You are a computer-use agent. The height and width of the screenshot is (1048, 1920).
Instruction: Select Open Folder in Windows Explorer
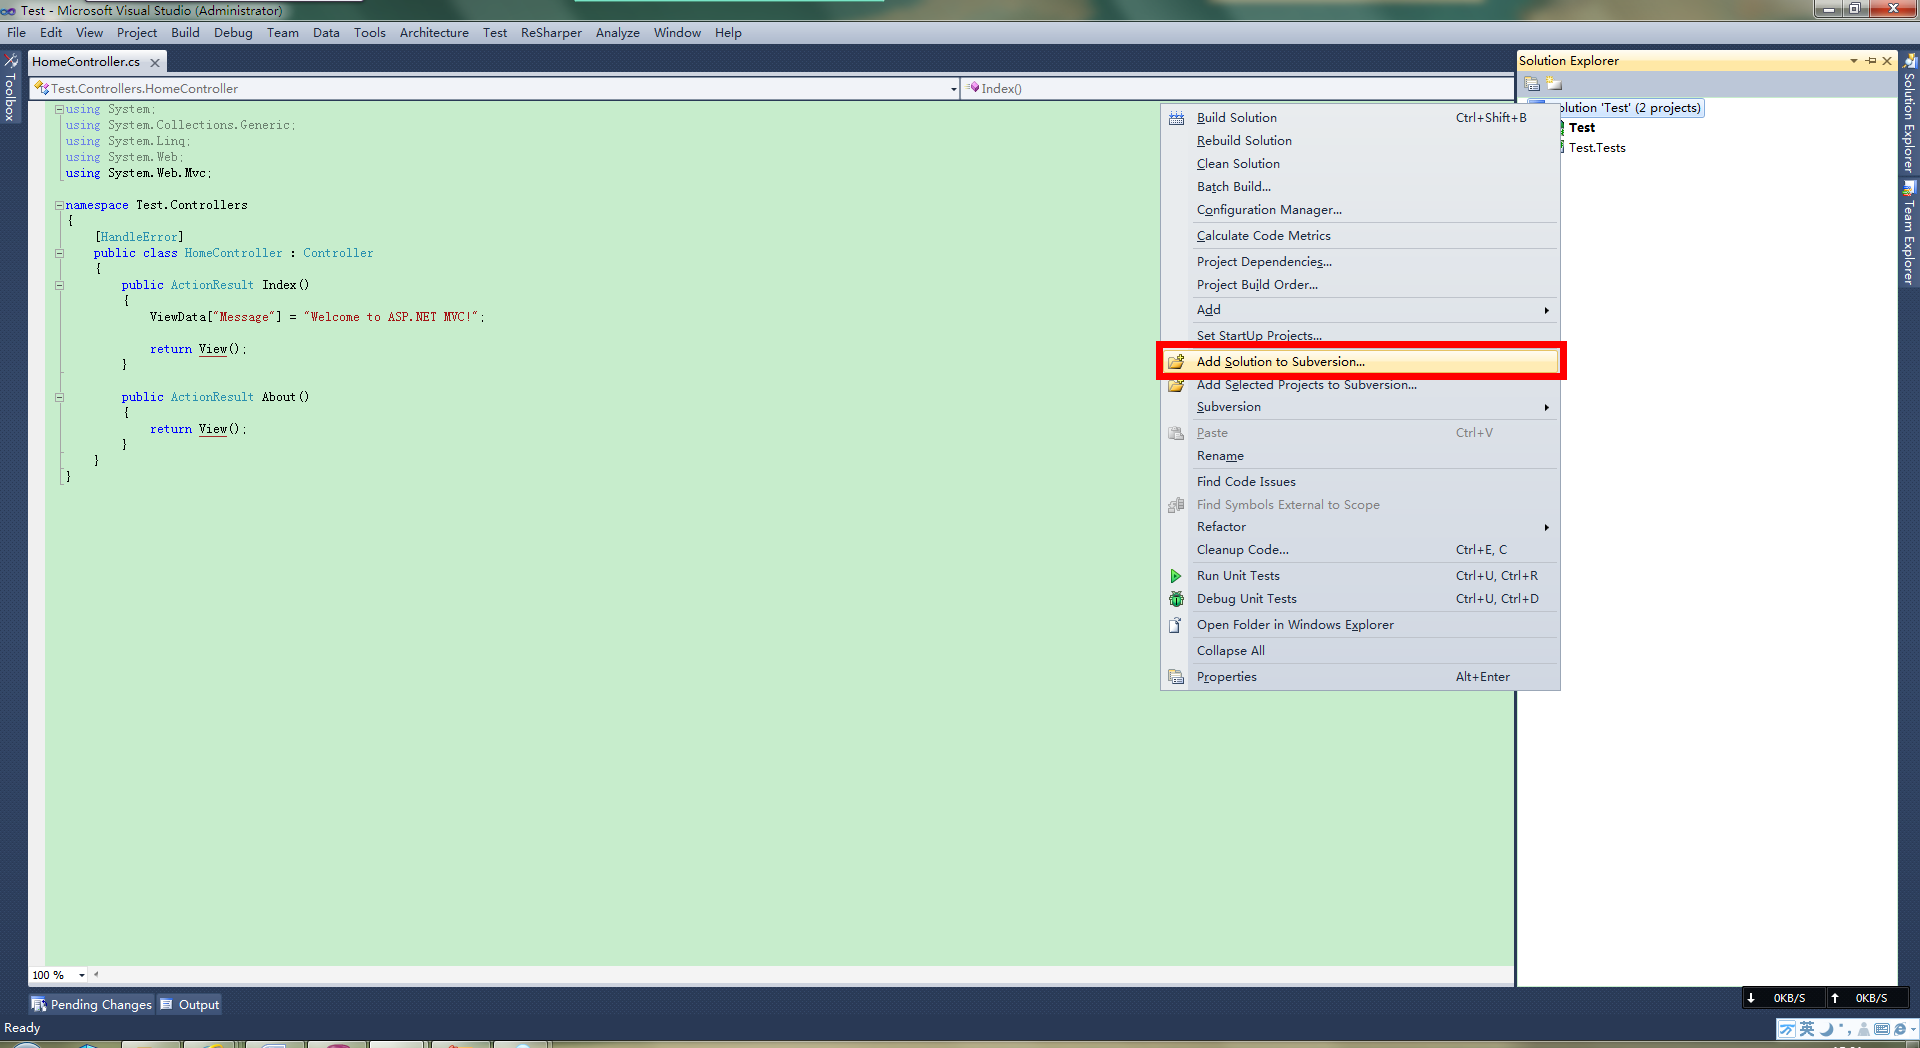pyautogui.click(x=1360, y=625)
